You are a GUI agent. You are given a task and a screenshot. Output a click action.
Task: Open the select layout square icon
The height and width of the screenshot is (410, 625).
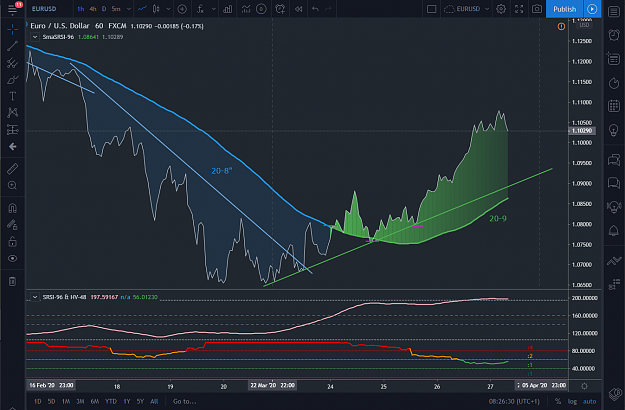coord(431,9)
